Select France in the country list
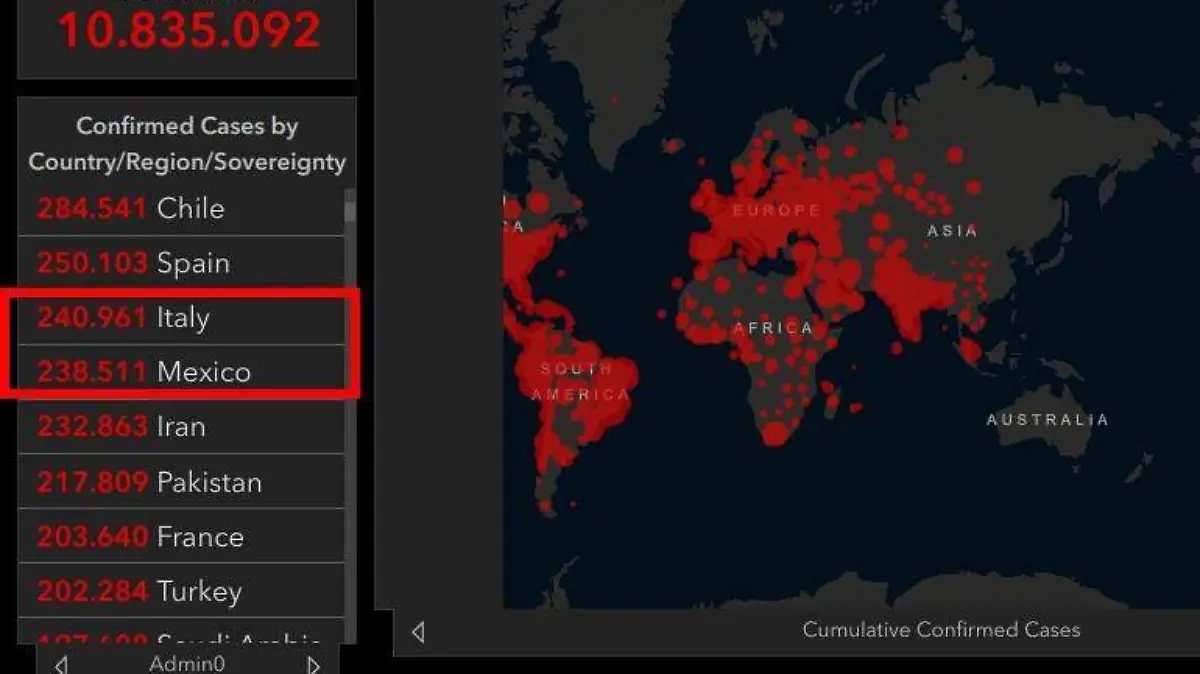 [181, 537]
